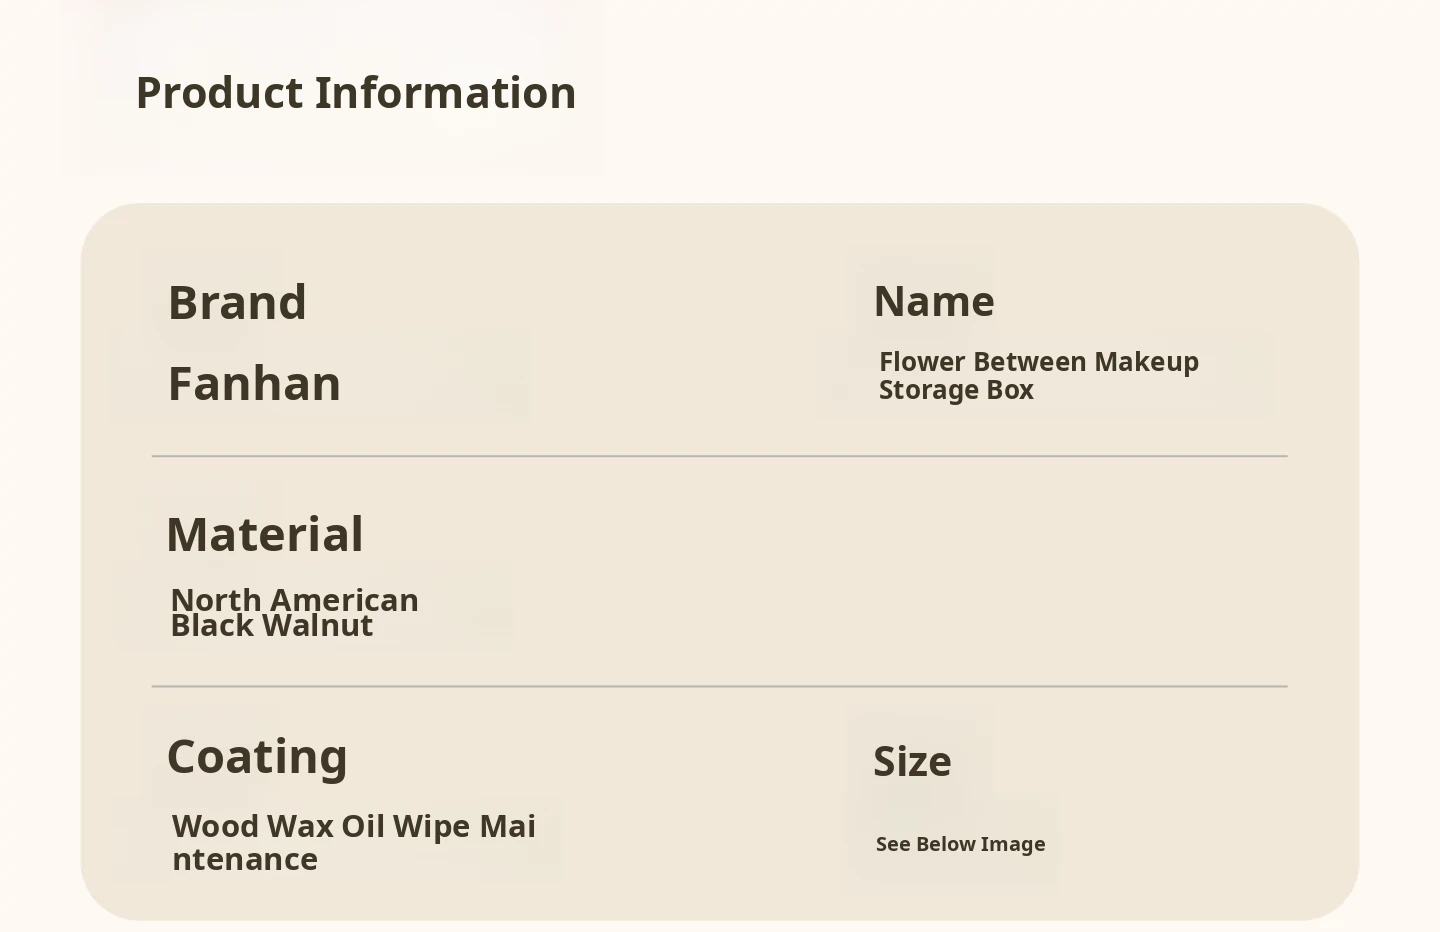Select the 'Name' field label
1440x932 pixels.
(x=934, y=302)
